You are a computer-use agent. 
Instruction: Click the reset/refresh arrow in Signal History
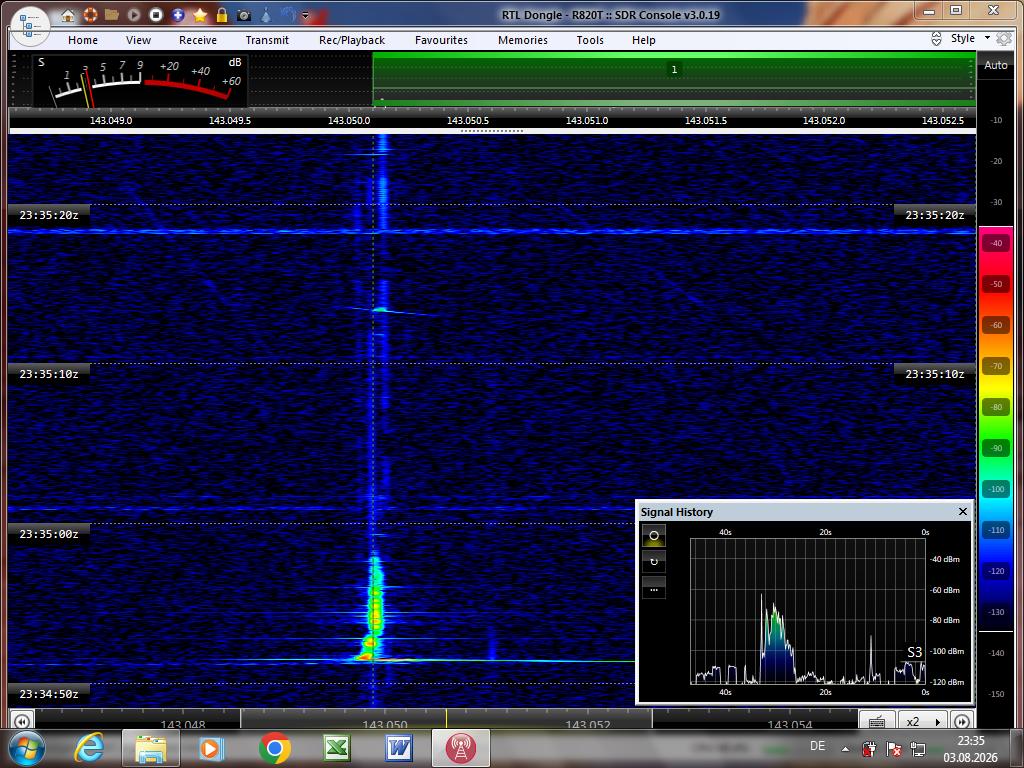pos(654,562)
